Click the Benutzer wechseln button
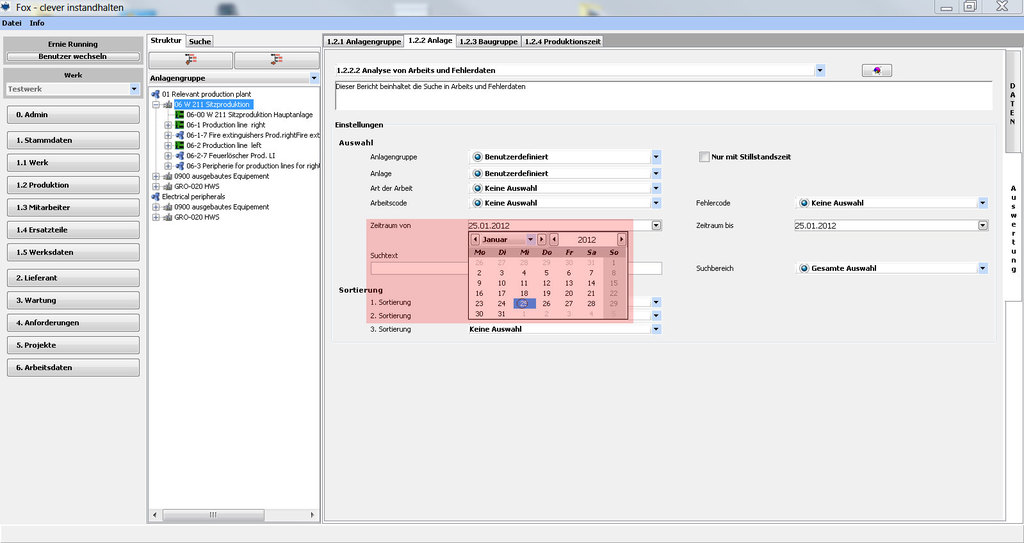The image size is (1024, 543). pos(72,57)
